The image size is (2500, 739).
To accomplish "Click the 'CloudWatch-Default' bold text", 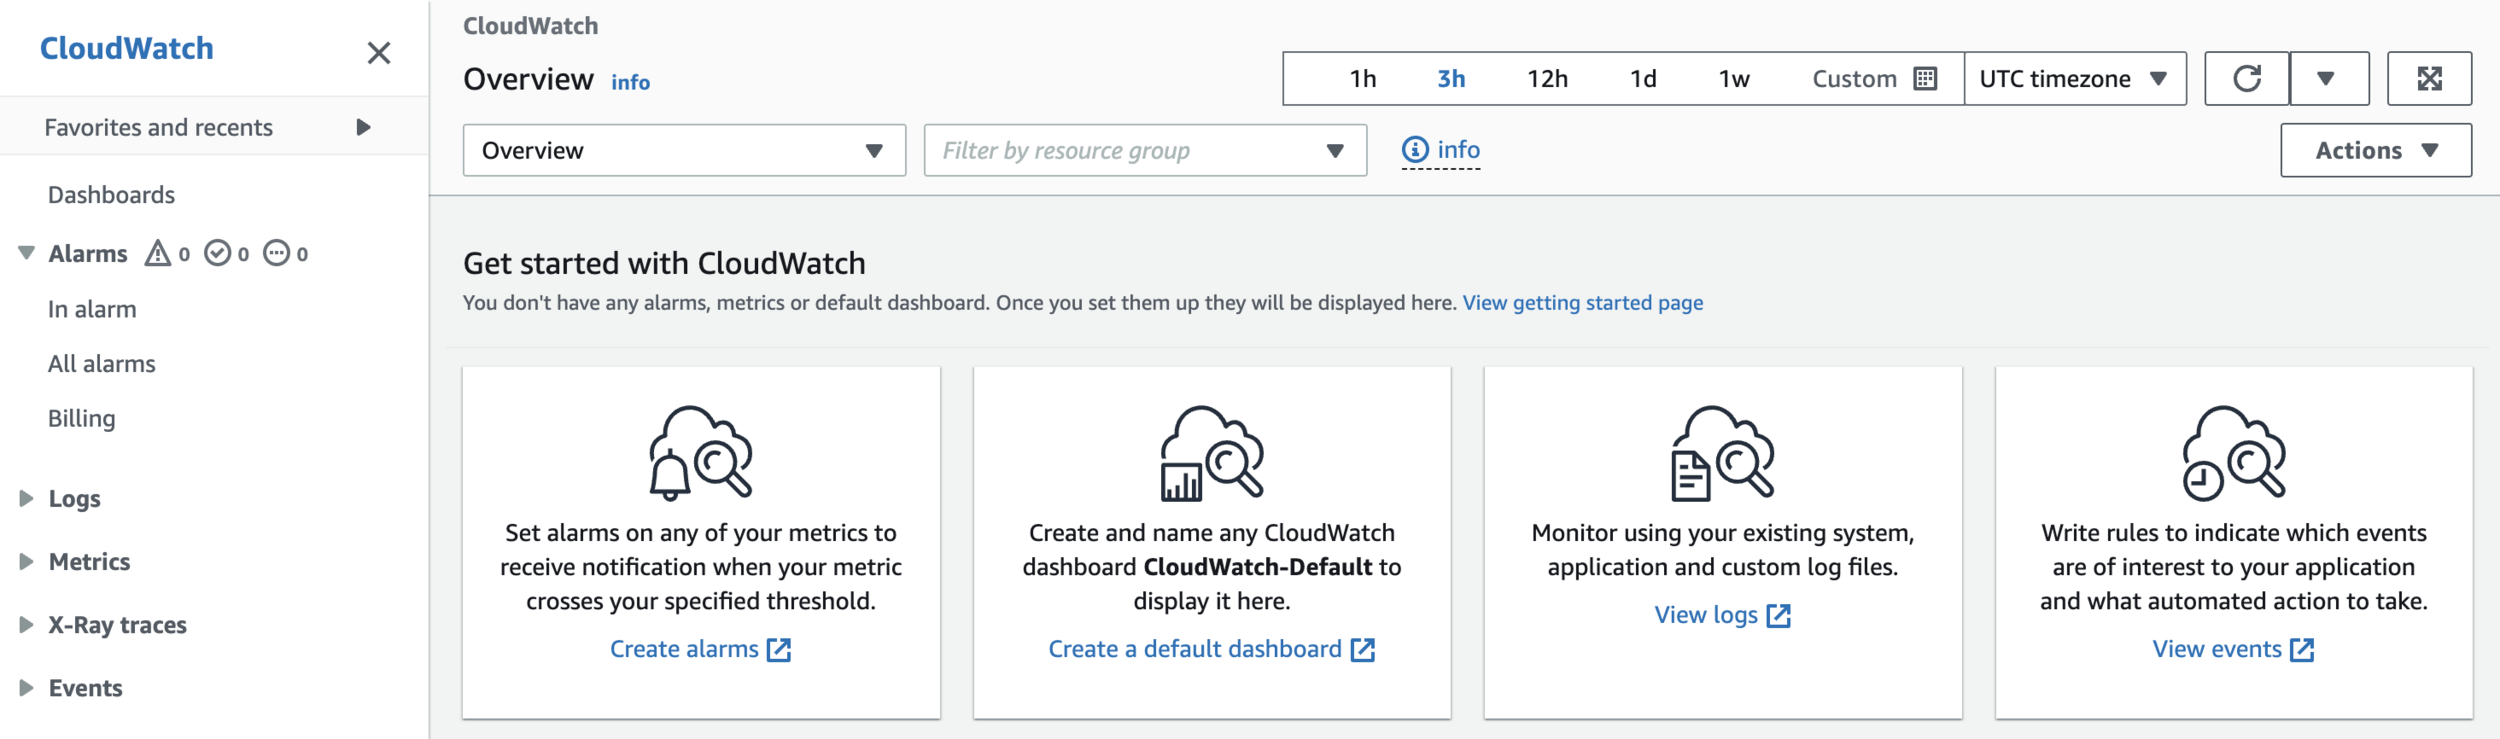I will tap(1258, 567).
